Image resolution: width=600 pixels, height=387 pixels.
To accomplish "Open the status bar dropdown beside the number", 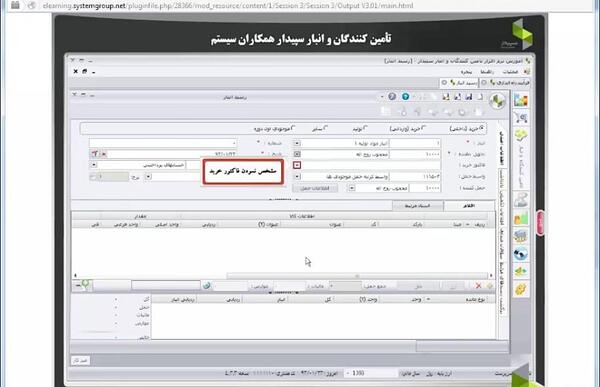I will pyautogui.click(x=347, y=373).
